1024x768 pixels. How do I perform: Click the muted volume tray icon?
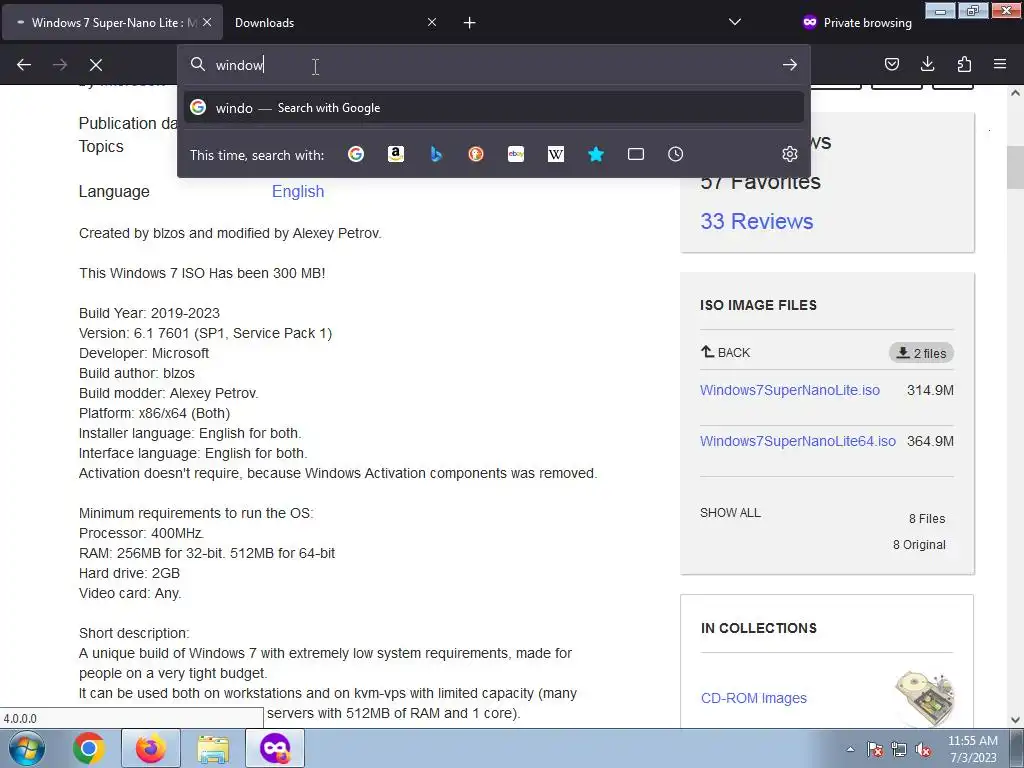923,749
